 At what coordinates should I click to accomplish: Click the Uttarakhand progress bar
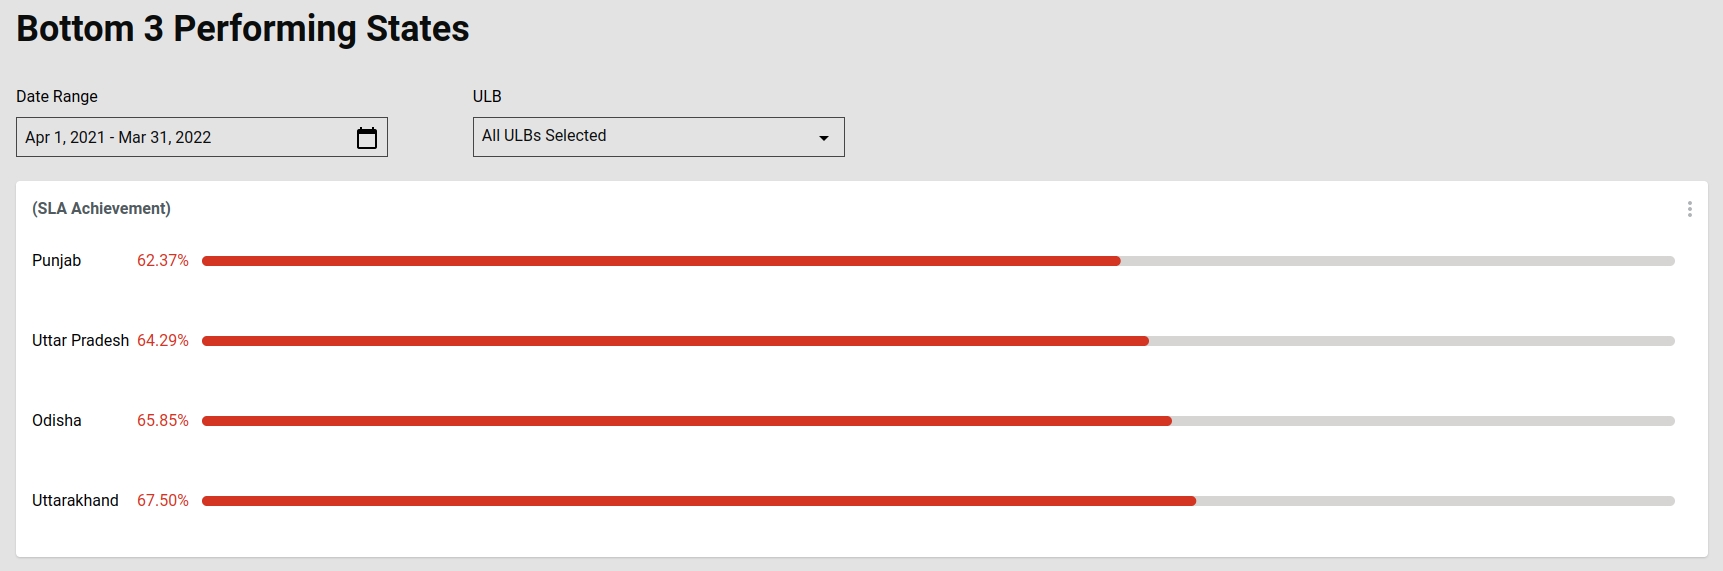(698, 501)
